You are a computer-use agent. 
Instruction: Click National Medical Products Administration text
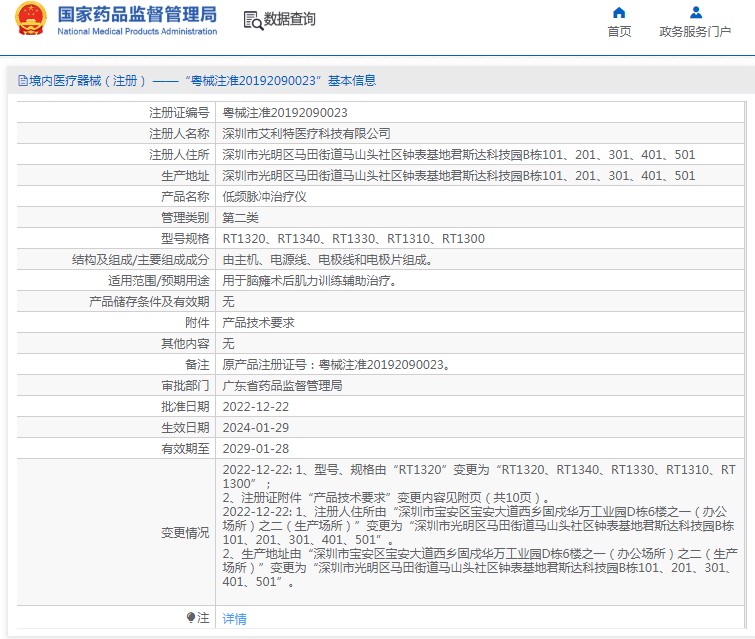[137, 31]
